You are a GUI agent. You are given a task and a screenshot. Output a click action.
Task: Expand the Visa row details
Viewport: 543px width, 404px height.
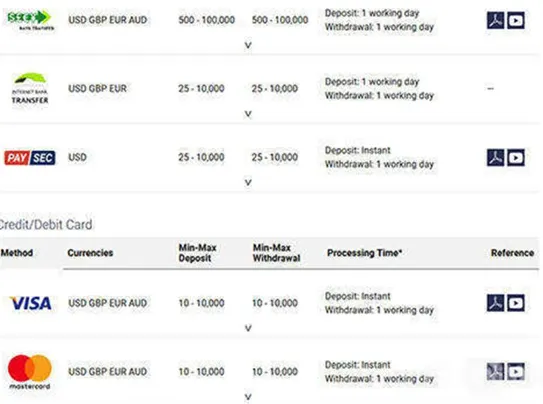point(248,328)
